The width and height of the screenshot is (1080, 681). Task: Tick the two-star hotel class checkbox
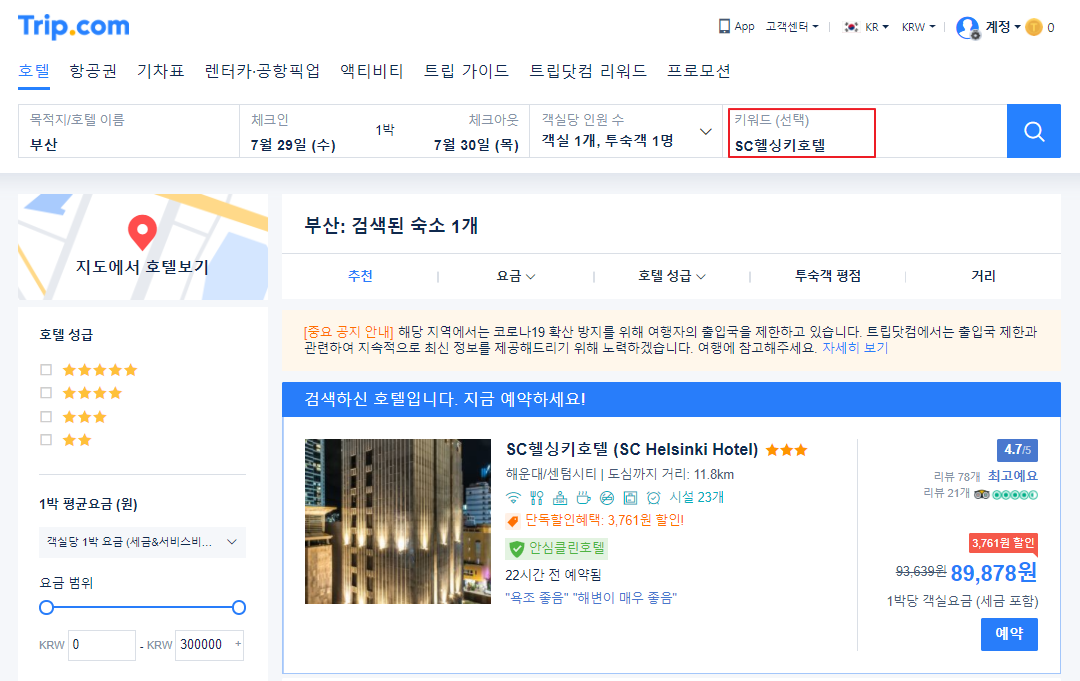[x=46, y=439]
